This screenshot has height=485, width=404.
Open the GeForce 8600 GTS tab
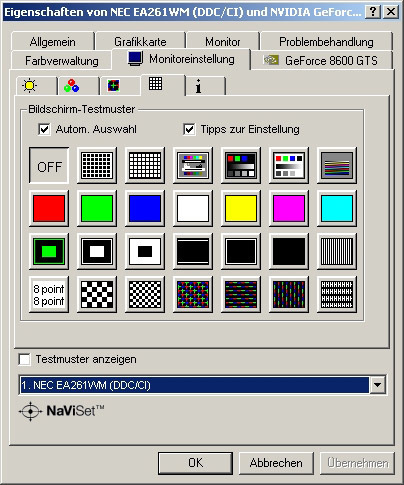pos(321,60)
